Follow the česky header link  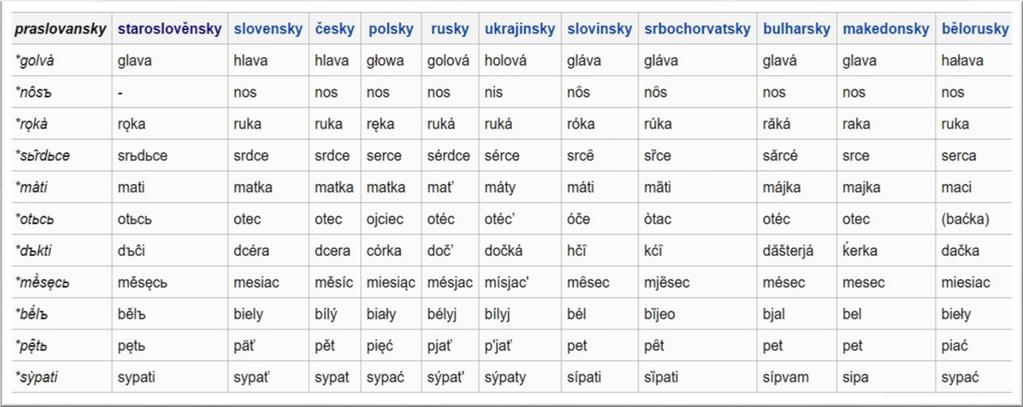coord(335,29)
